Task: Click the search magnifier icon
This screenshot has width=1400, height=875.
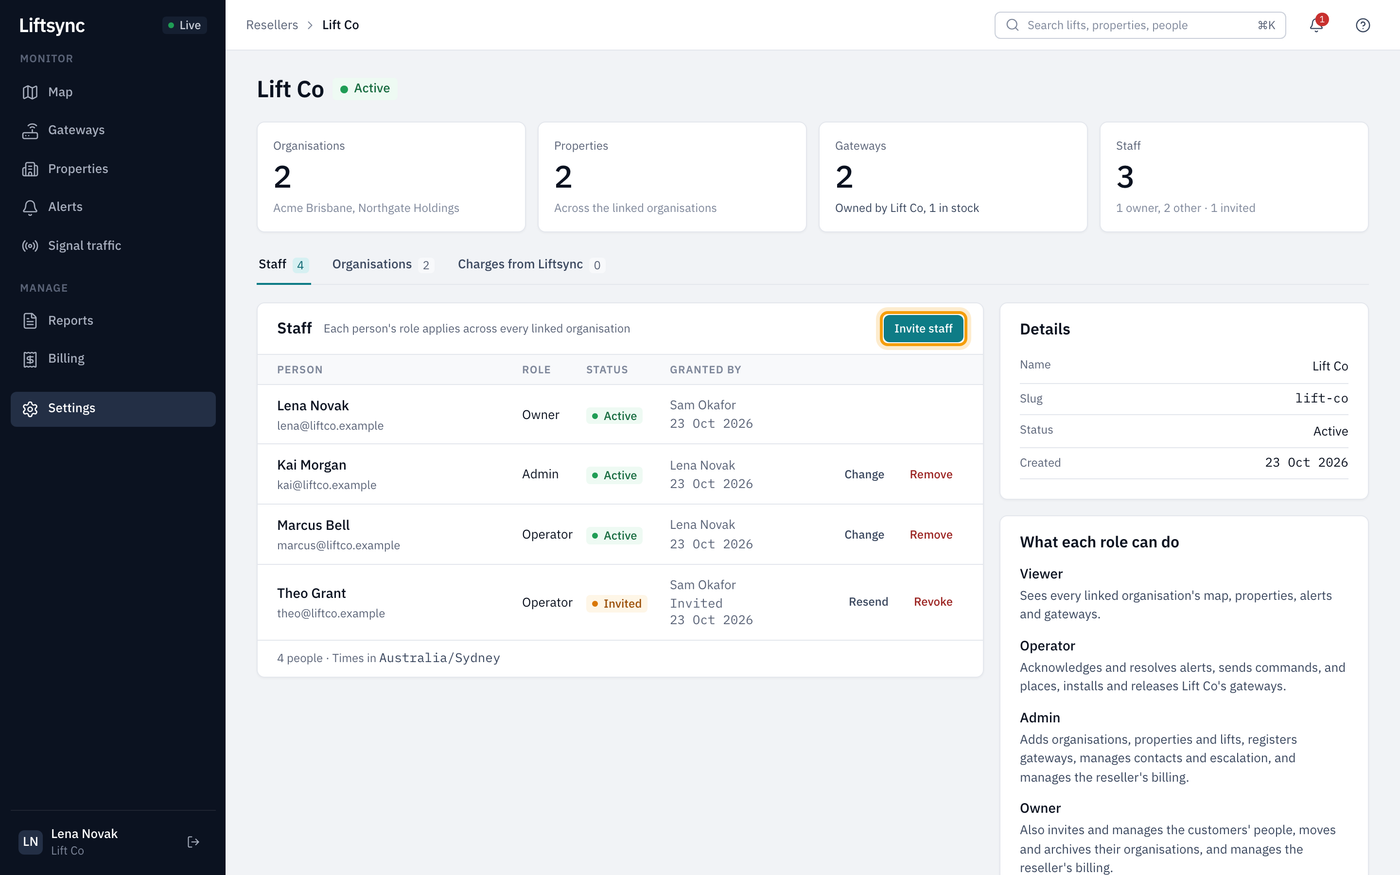Action: [x=1013, y=25]
